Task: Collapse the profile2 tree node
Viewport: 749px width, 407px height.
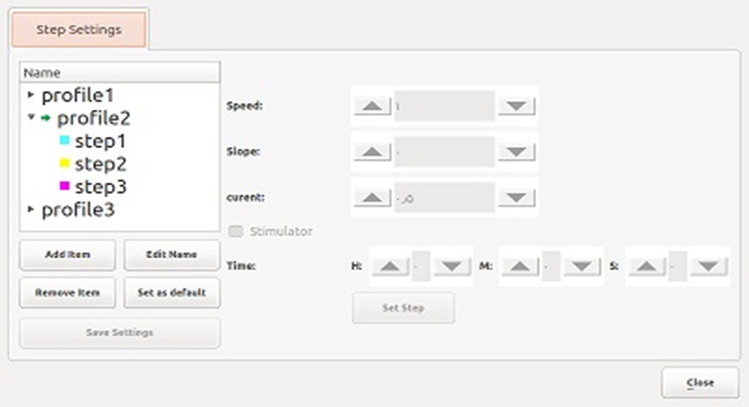Action: (31, 118)
